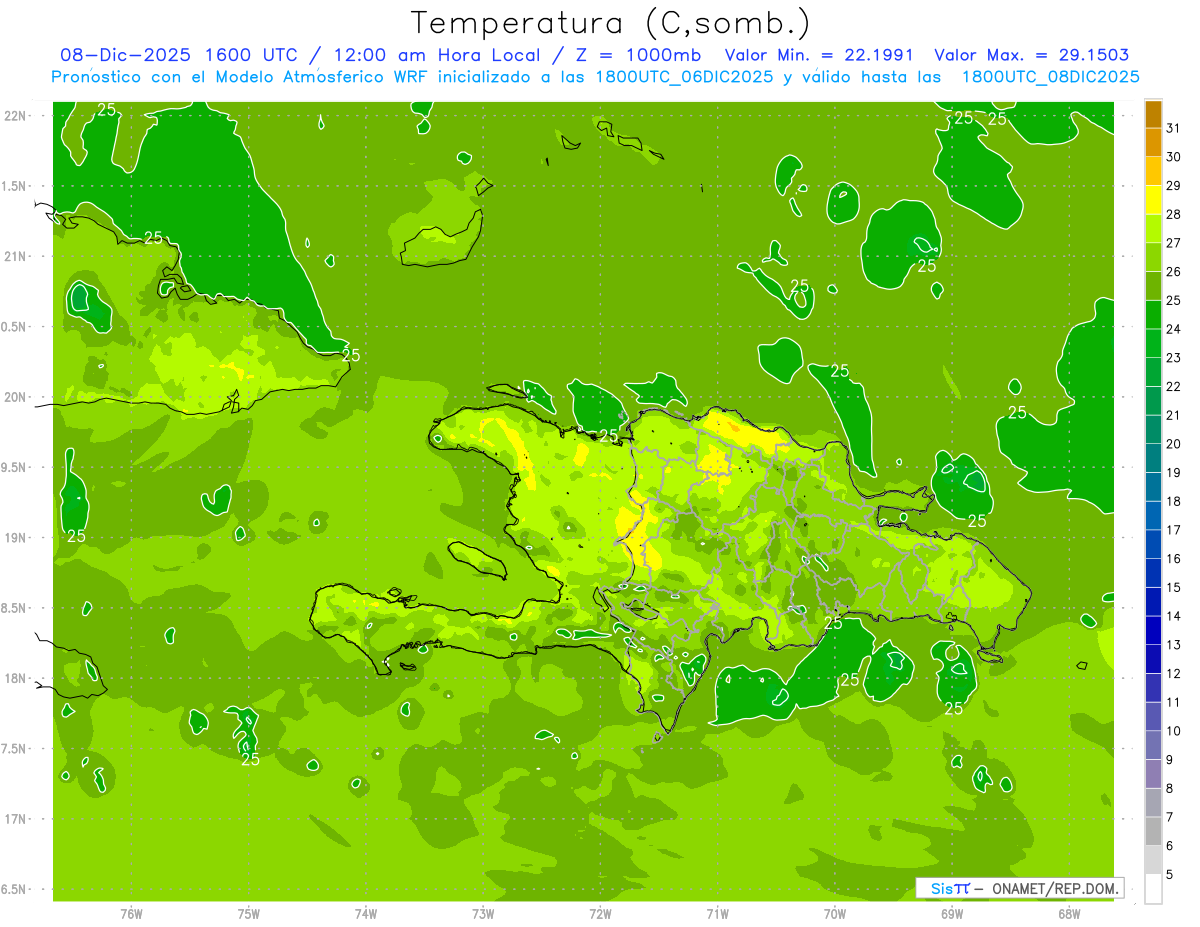The height and width of the screenshot is (927, 1200).
Task: Click the 17N latitude label
Action: pyautogui.click(x=16, y=819)
